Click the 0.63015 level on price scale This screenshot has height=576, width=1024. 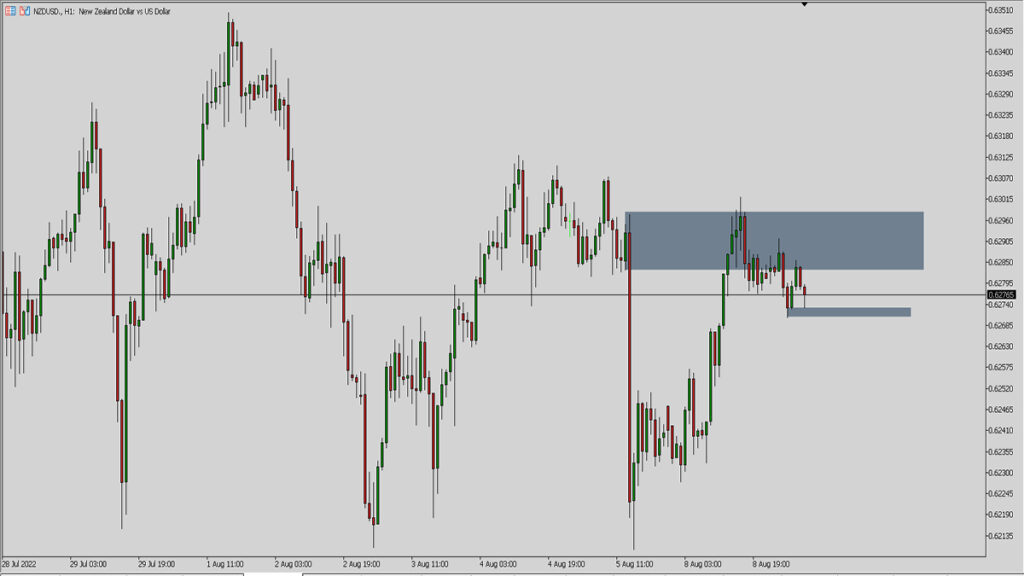(x=1001, y=200)
